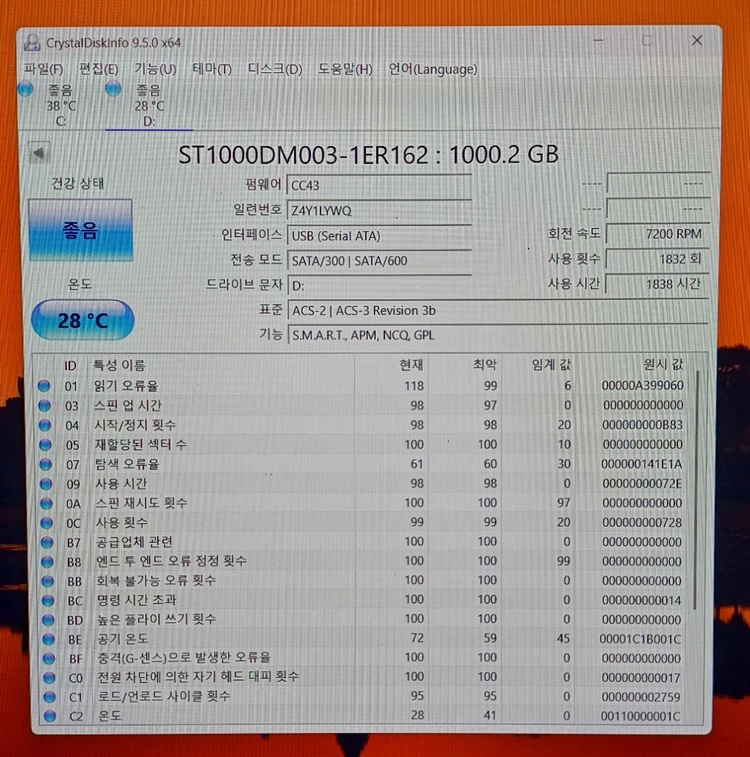750x757 pixels.
Task: Click the serial number field Z4Y1LYWQ
Action: (379, 210)
